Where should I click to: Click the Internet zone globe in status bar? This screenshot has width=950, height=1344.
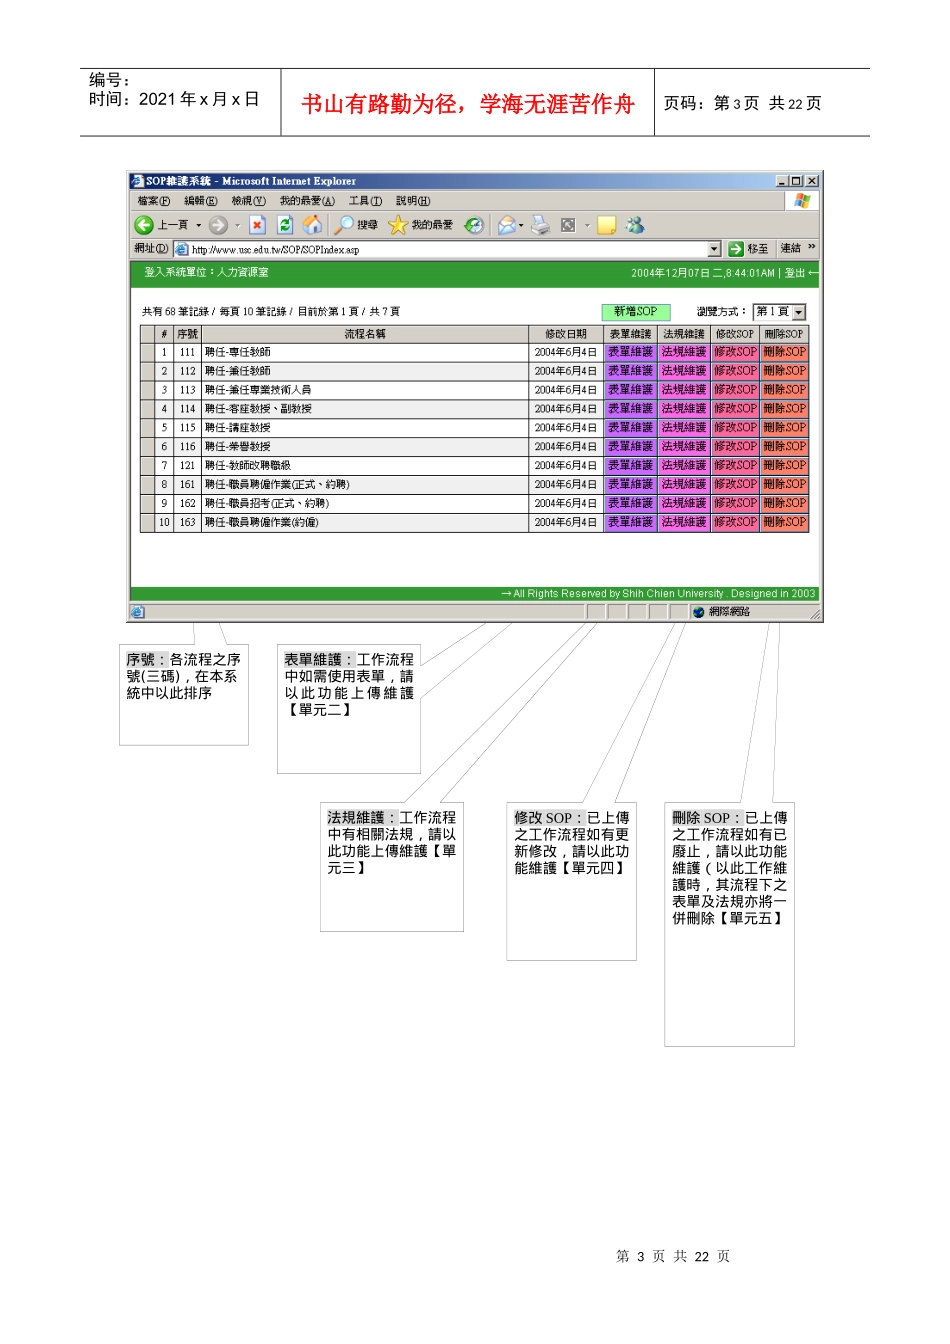[699, 612]
